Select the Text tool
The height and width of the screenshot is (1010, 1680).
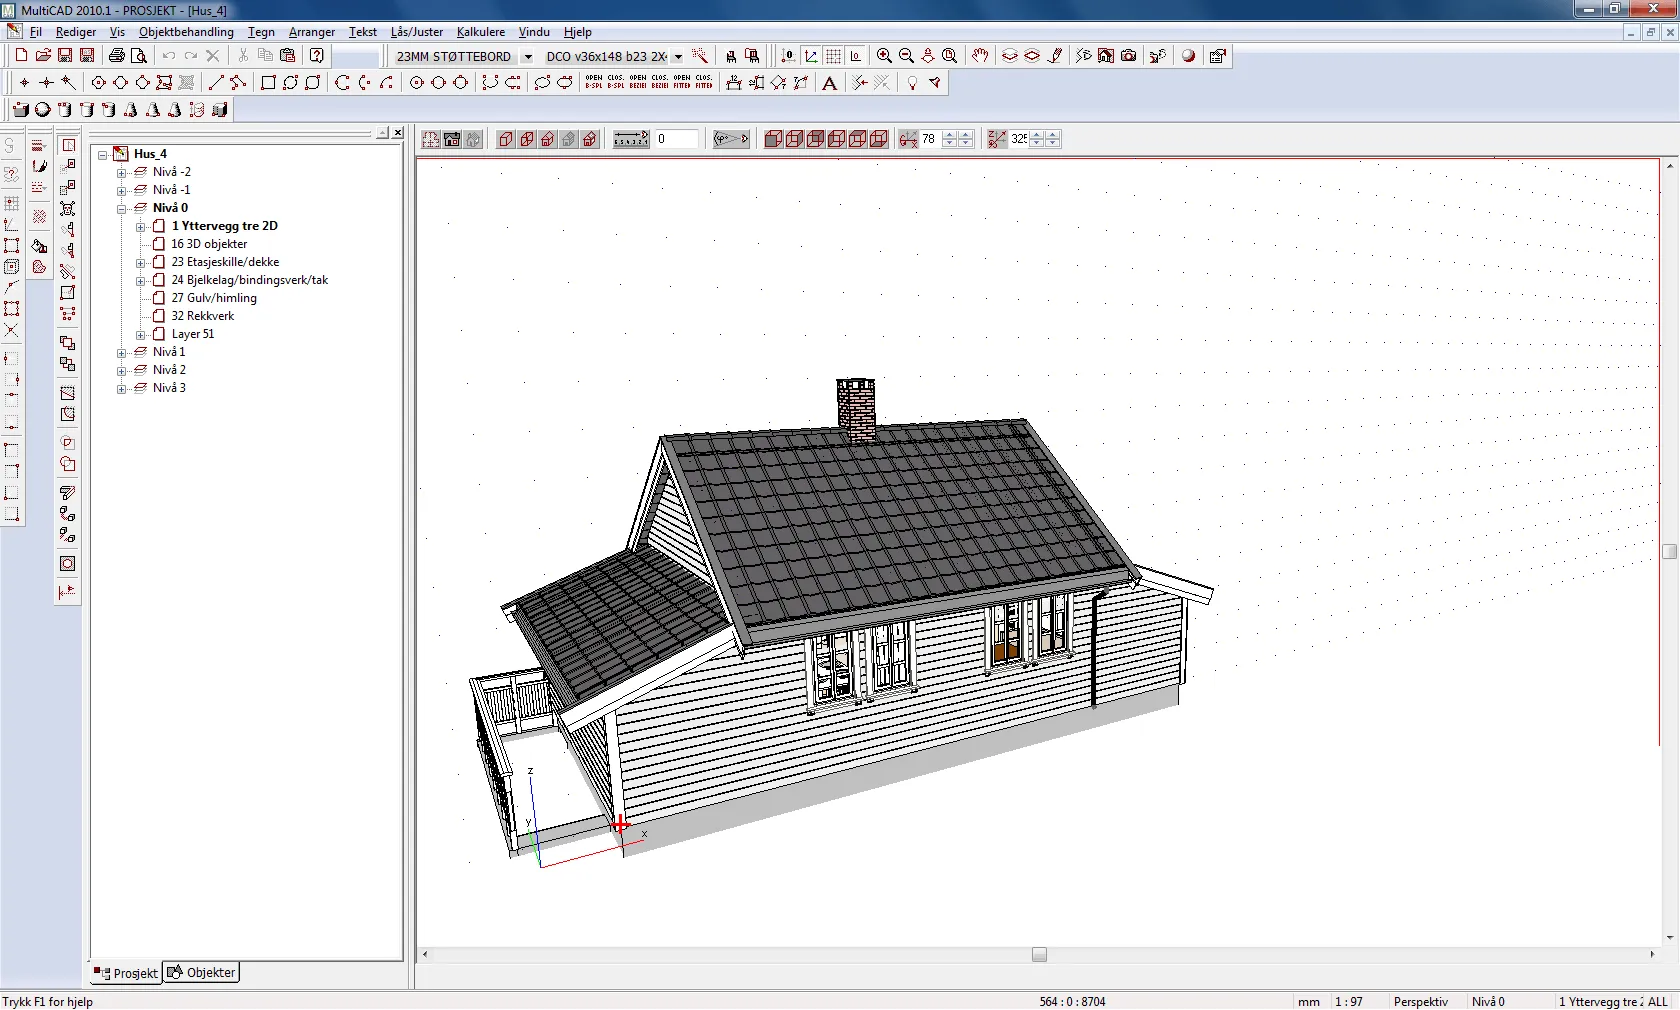coord(829,84)
